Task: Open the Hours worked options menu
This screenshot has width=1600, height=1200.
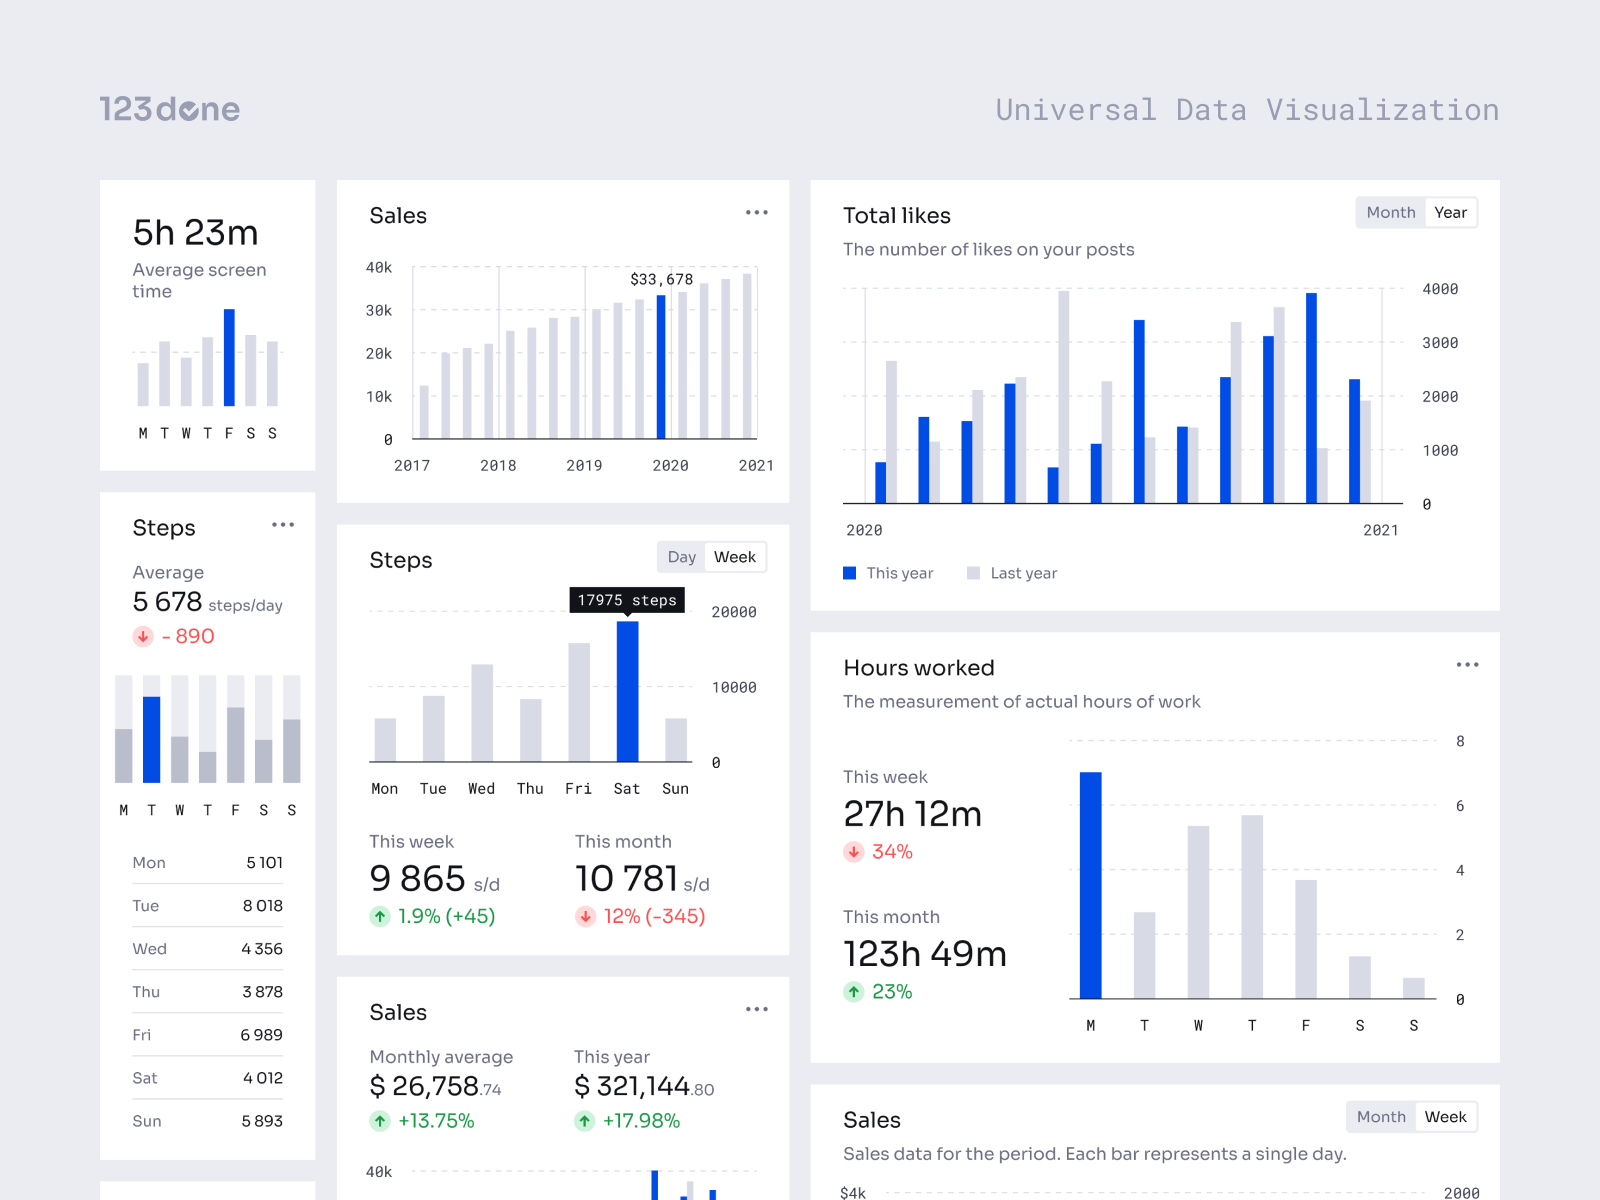Action: pos(1467,664)
